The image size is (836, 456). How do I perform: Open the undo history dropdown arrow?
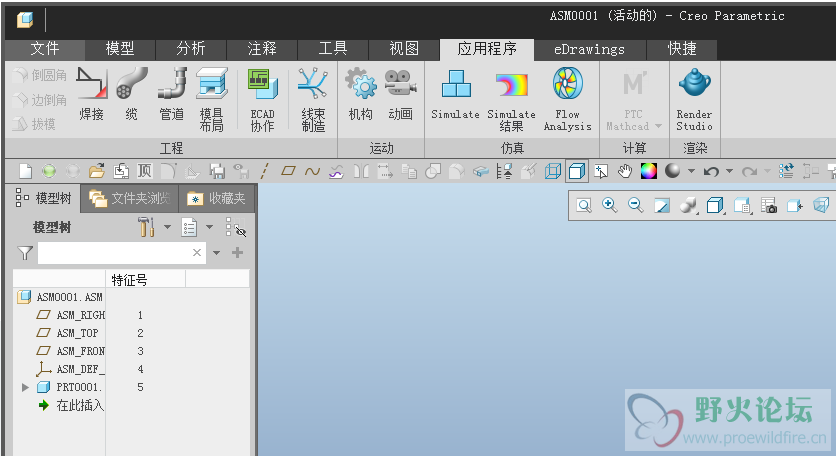[729, 171]
